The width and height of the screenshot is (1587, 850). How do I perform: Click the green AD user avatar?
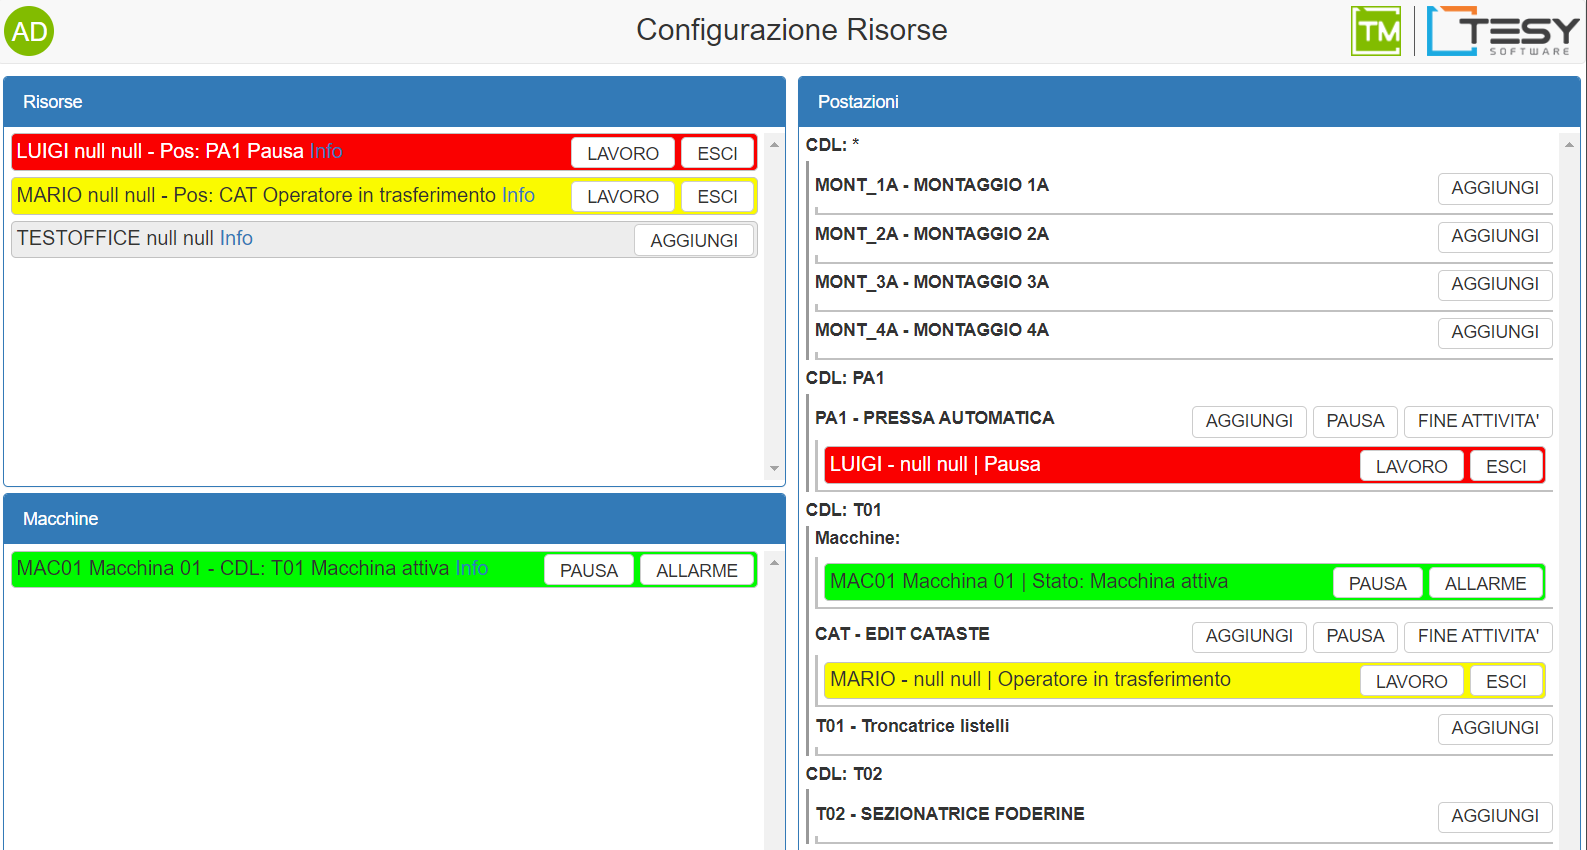(x=29, y=31)
